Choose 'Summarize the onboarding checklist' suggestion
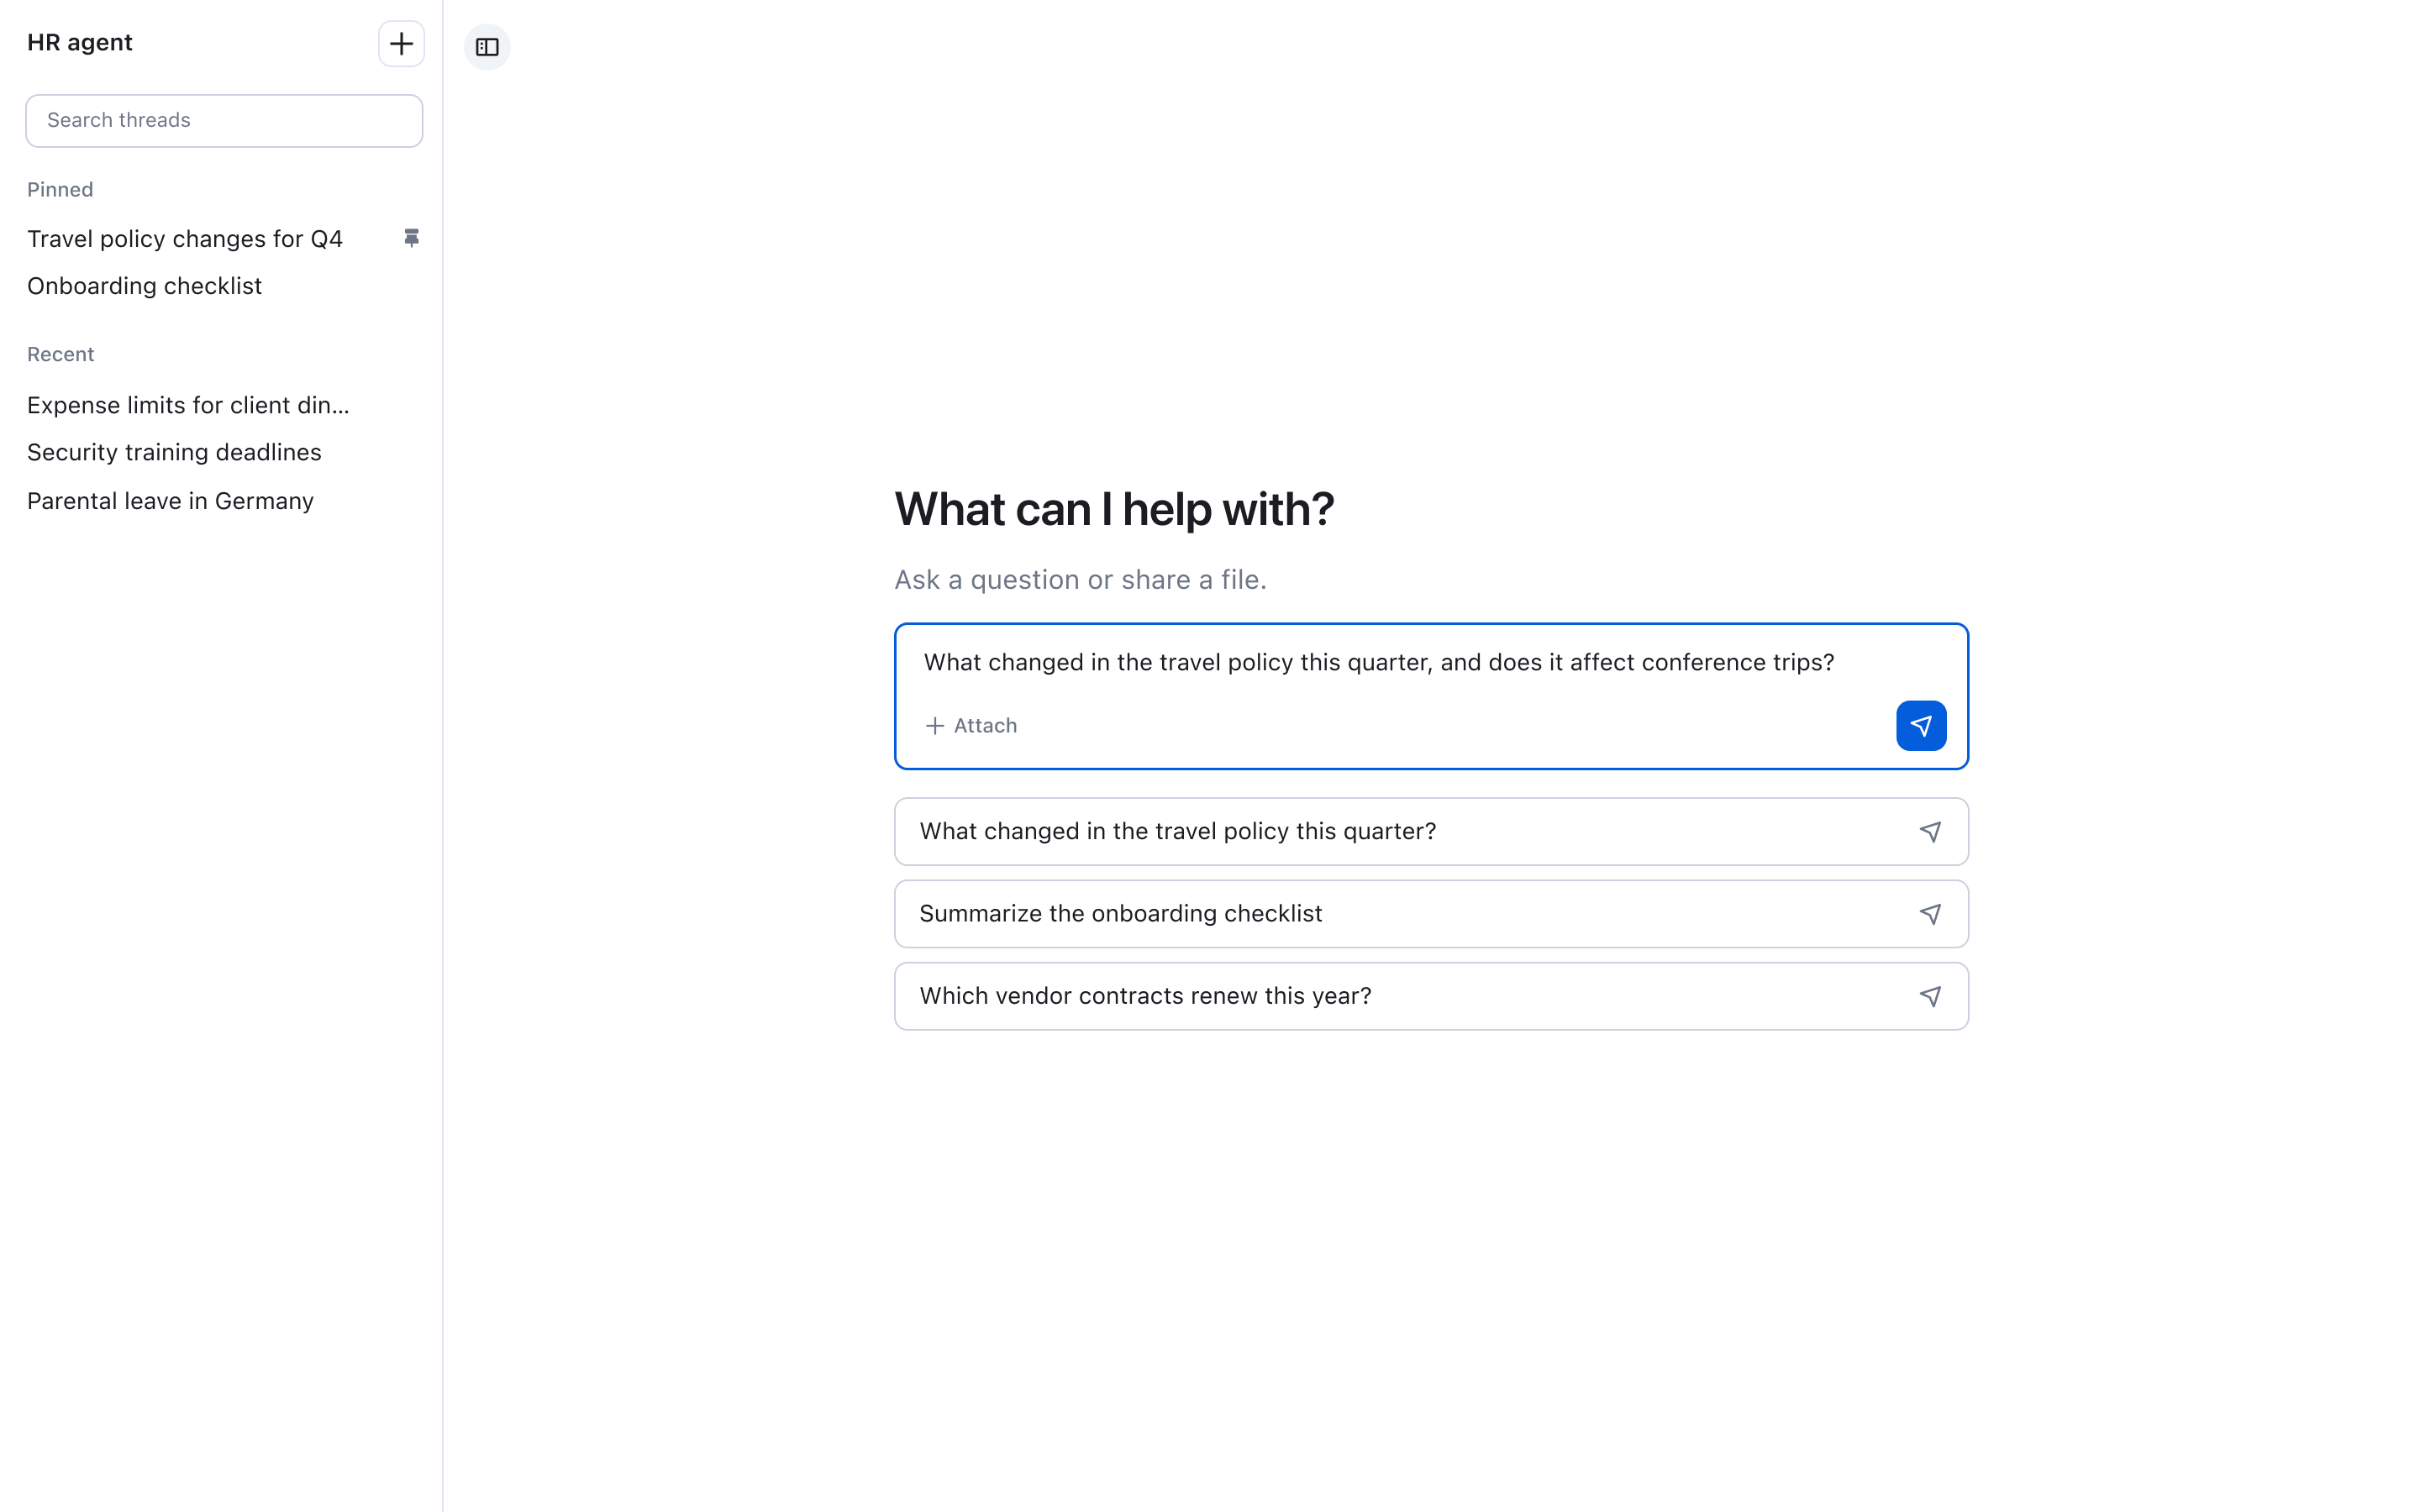The image size is (2420, 1512). coord(1431,914)
